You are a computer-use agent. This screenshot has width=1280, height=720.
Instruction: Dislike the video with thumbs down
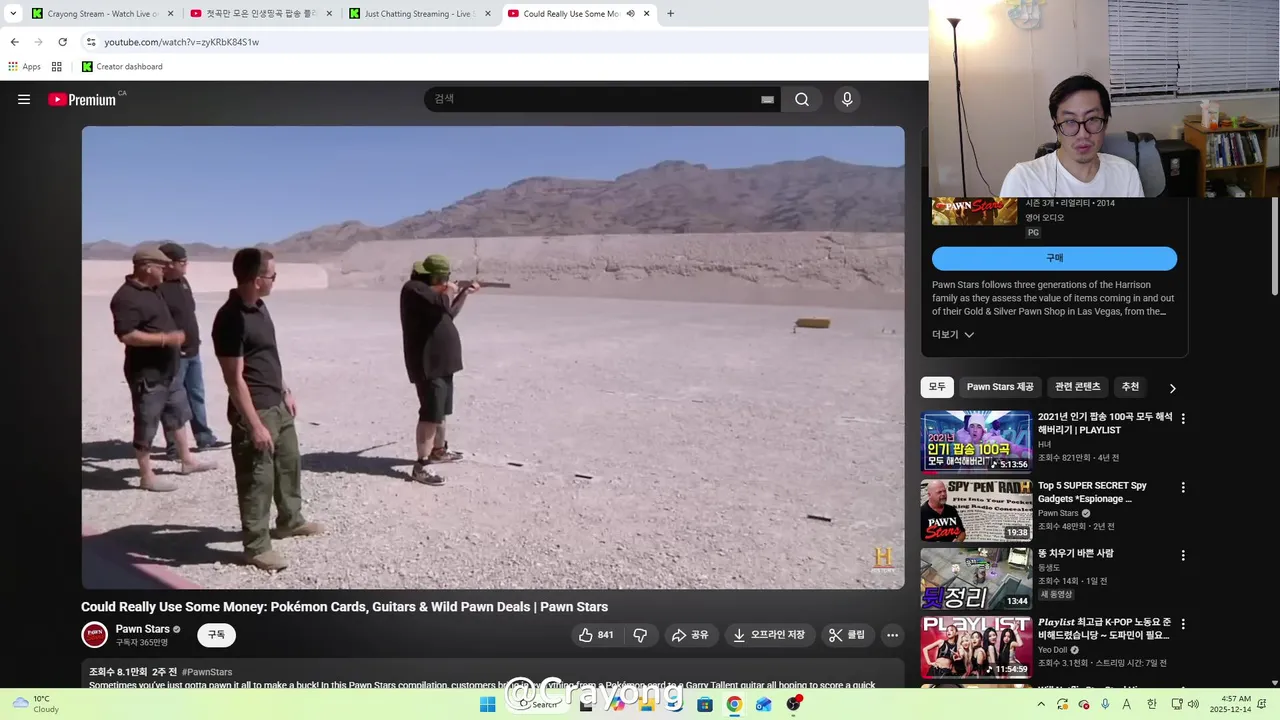click(x=640, y=635)
